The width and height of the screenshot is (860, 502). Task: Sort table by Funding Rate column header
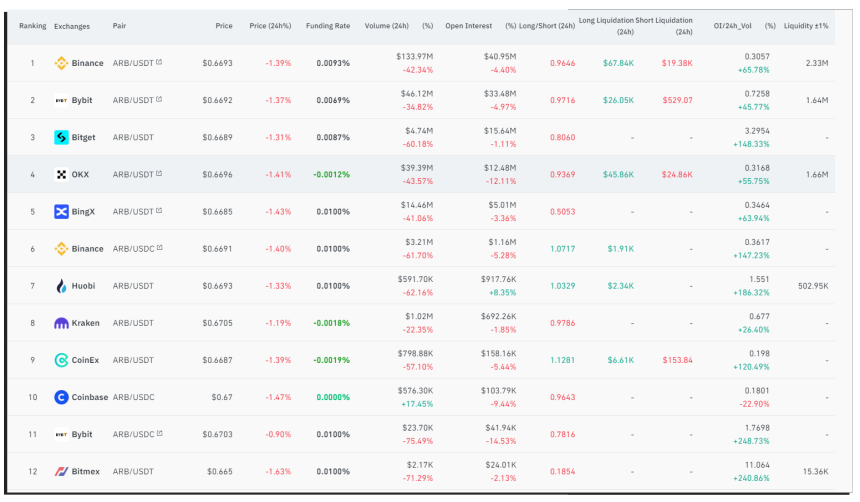coord(328,25)
